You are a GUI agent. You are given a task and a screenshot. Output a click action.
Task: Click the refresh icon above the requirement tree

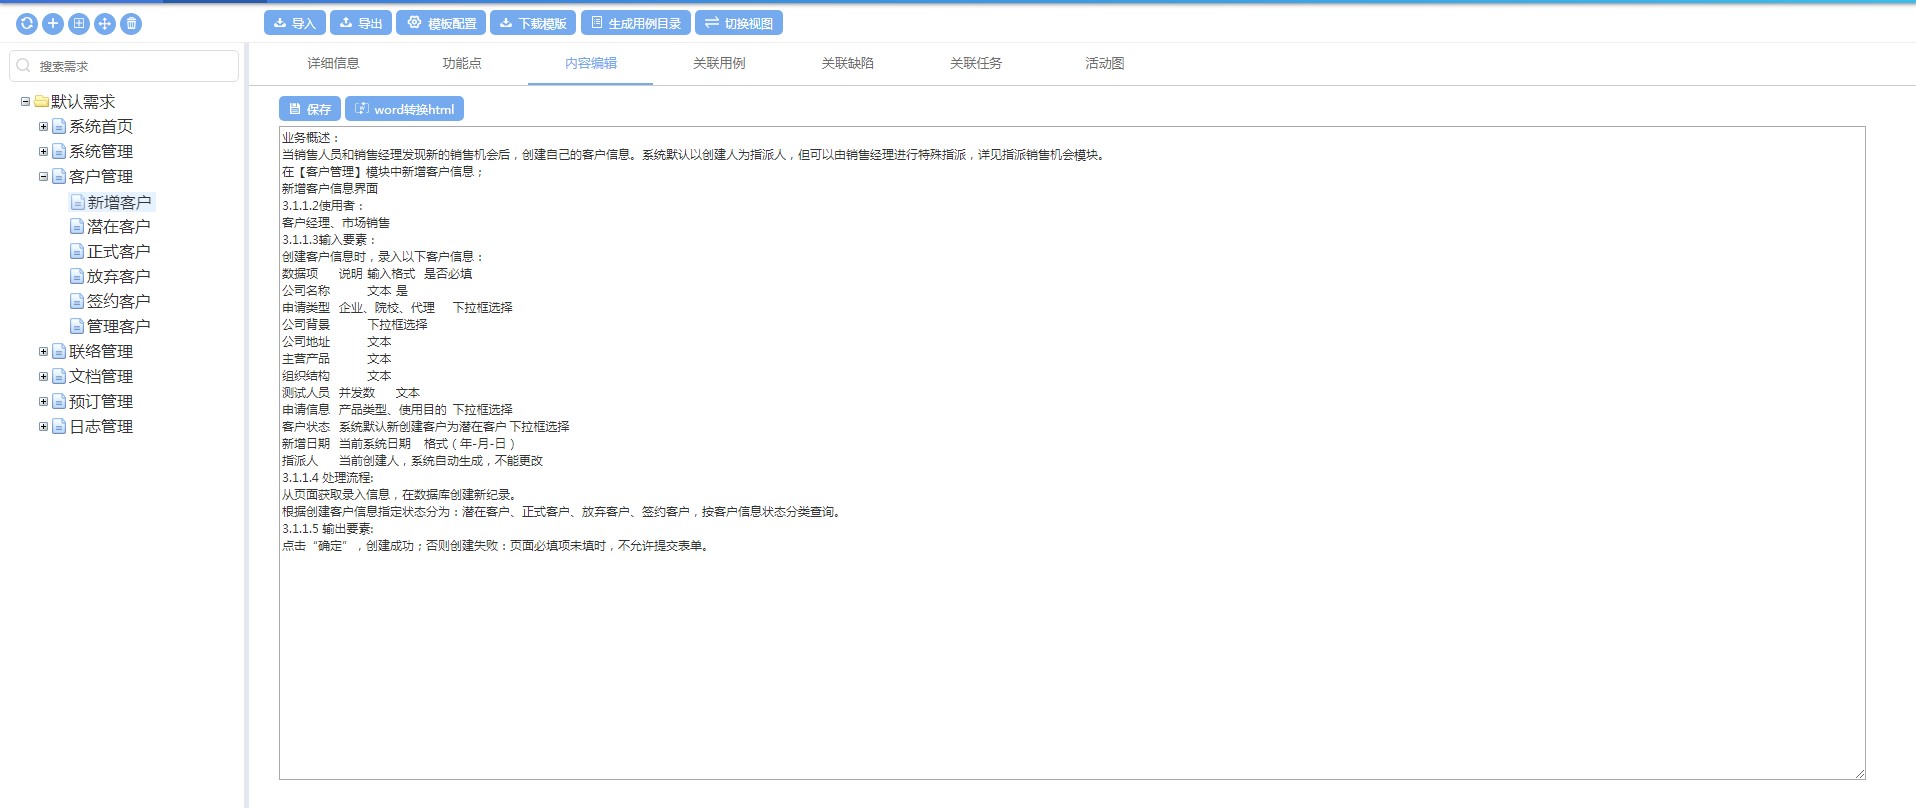tap(27, 23)
